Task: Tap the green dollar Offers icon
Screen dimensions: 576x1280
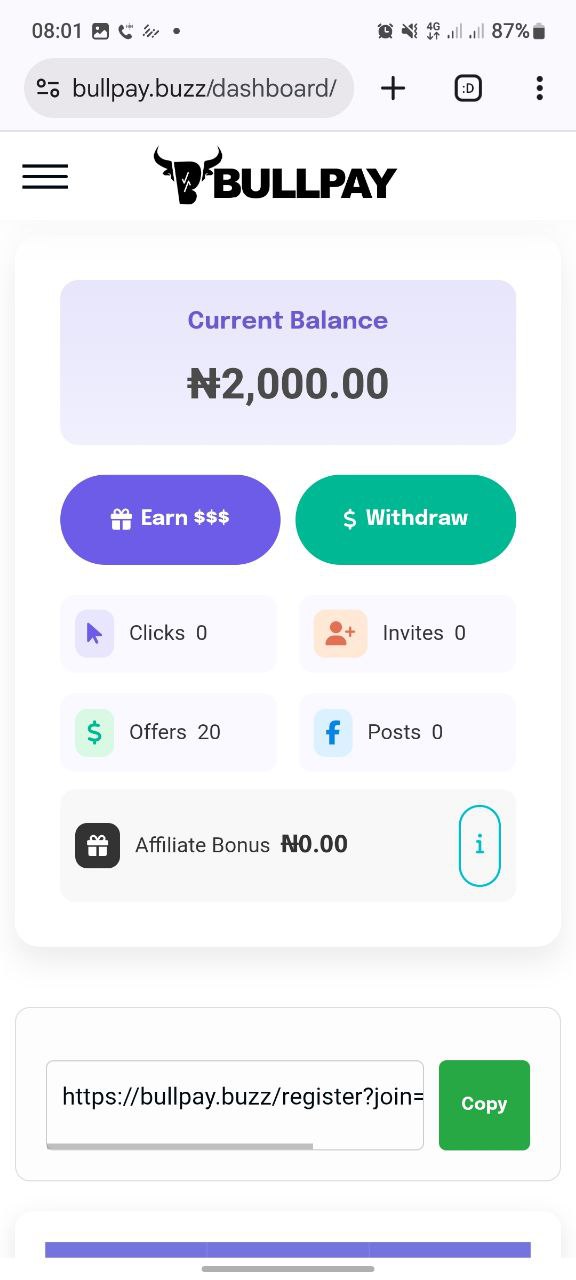Action: [x=94, y=732]
